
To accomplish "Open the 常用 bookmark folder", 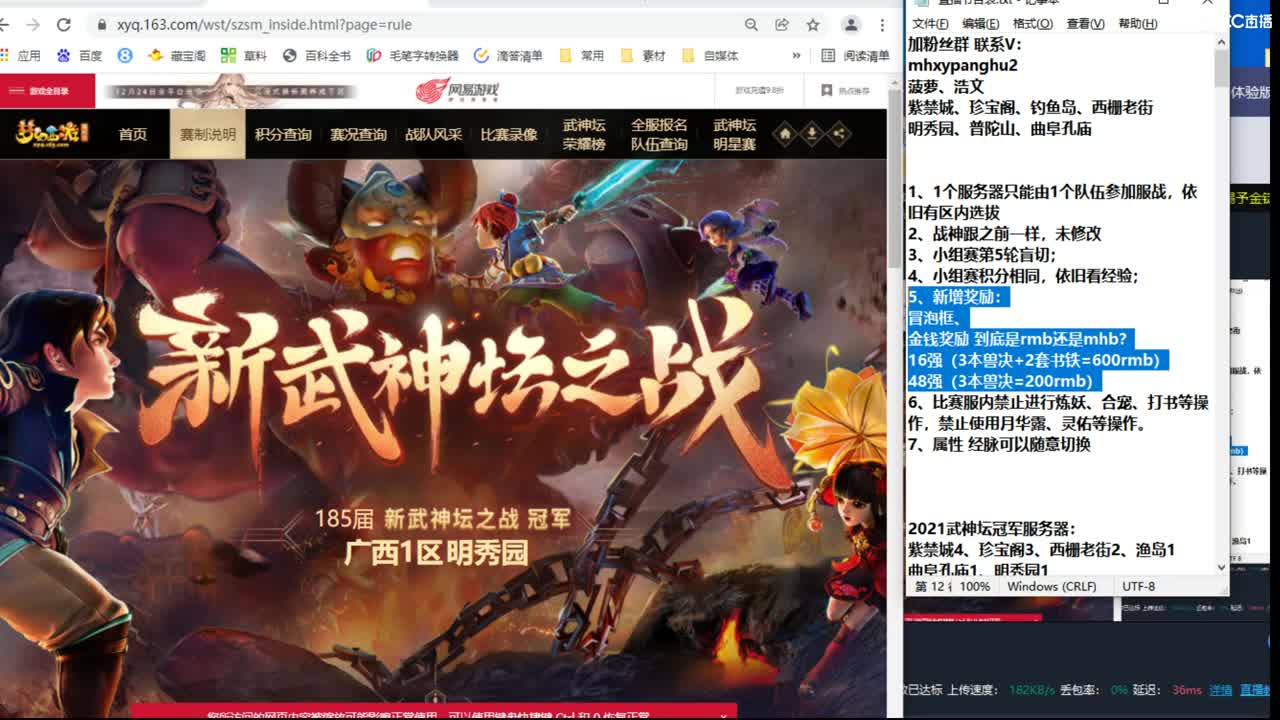I will (x=582, y=56).
